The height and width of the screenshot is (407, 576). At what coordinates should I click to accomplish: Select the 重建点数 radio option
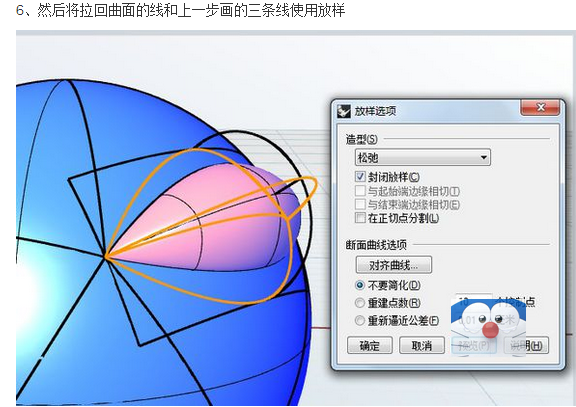click(x=360, y=303)
